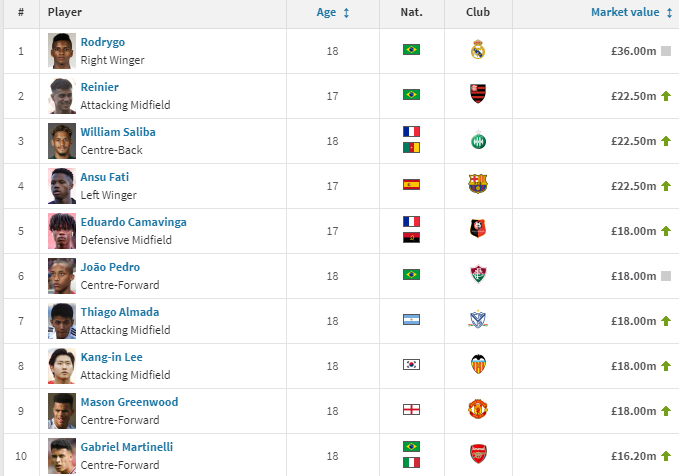
Task: Click green up arrow next to Reinier's value
Action: pos(666,96)
